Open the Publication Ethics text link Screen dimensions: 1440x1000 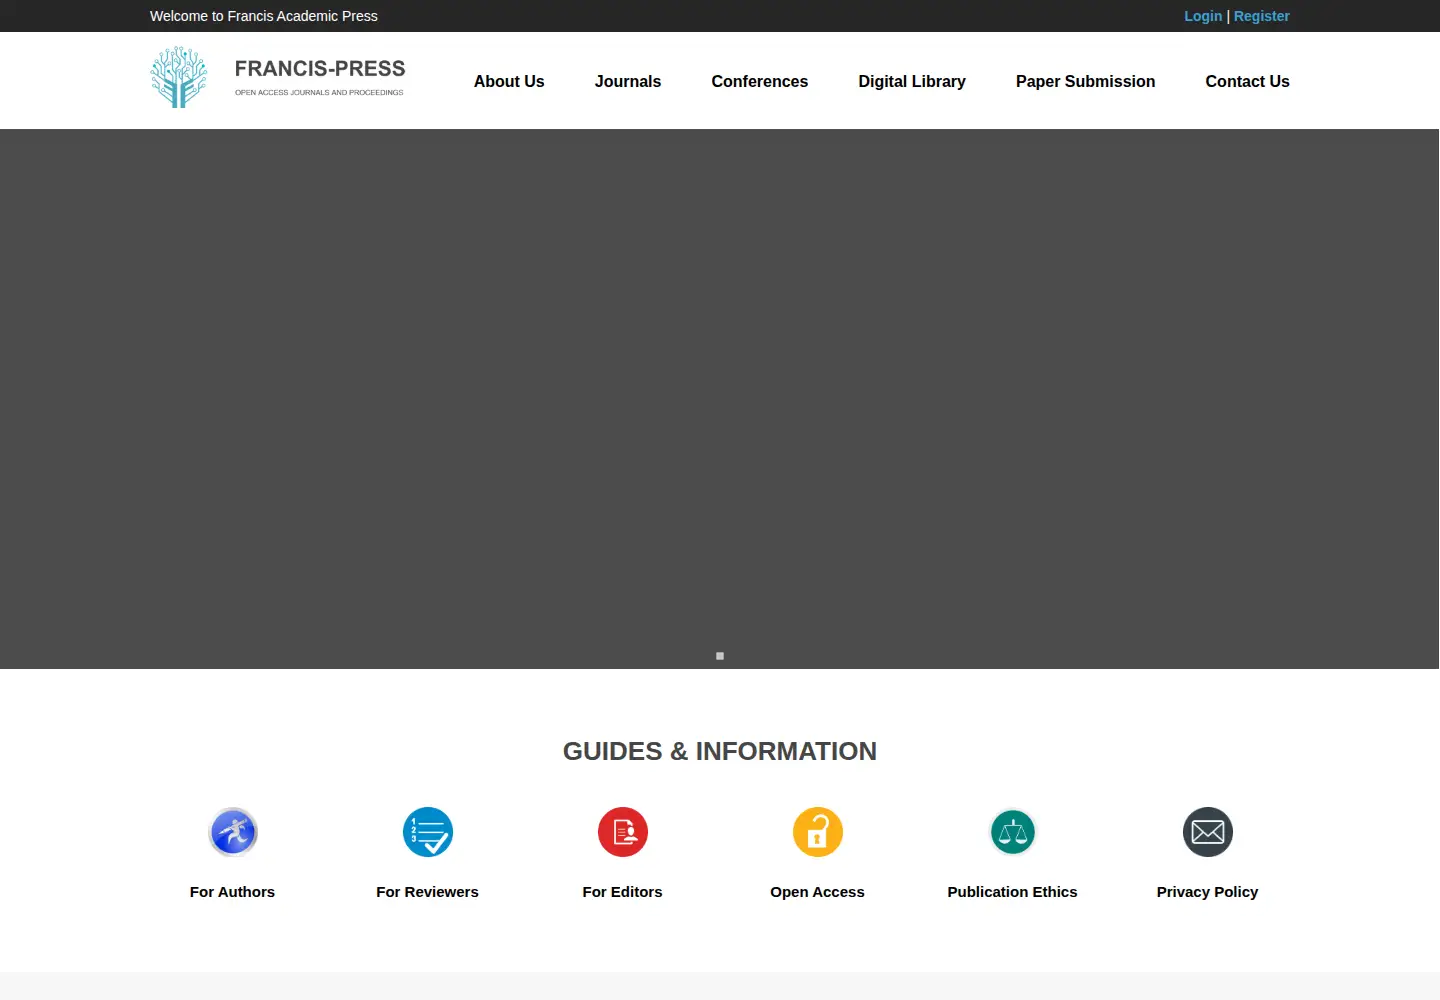[x=1013, y=892]
